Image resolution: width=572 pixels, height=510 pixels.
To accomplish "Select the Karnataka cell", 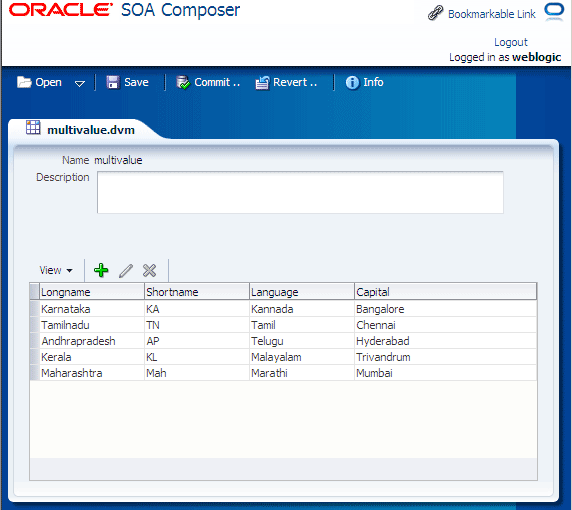I will coord(92,309).
